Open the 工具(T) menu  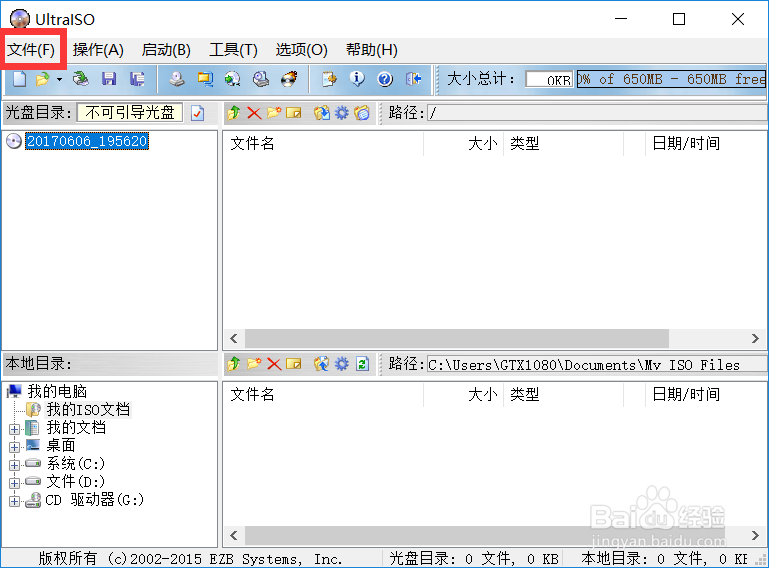tap(233, 50)
